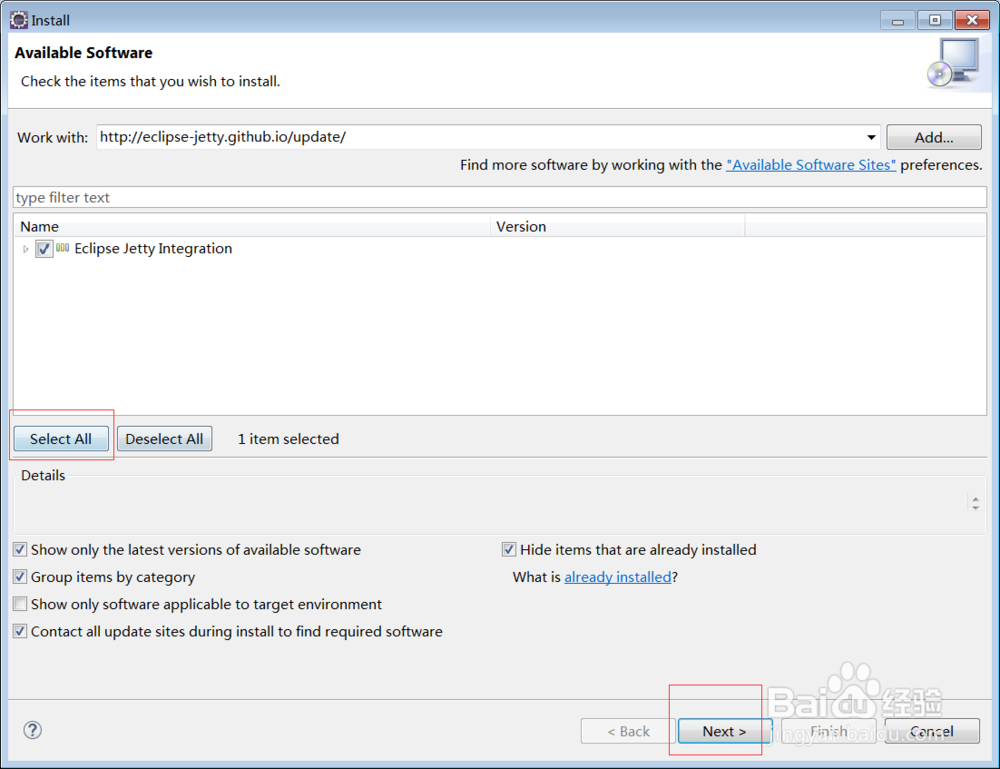Open the already installed link
Viewport: 1000px width, 769px height.
[x=618, y=577]
